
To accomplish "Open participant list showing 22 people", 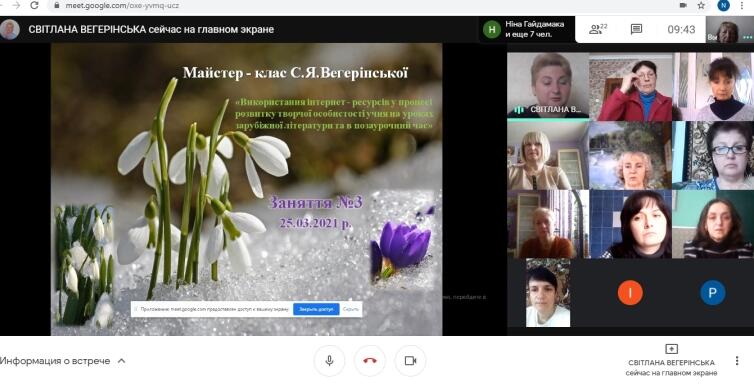I will (x=598, y=29).
